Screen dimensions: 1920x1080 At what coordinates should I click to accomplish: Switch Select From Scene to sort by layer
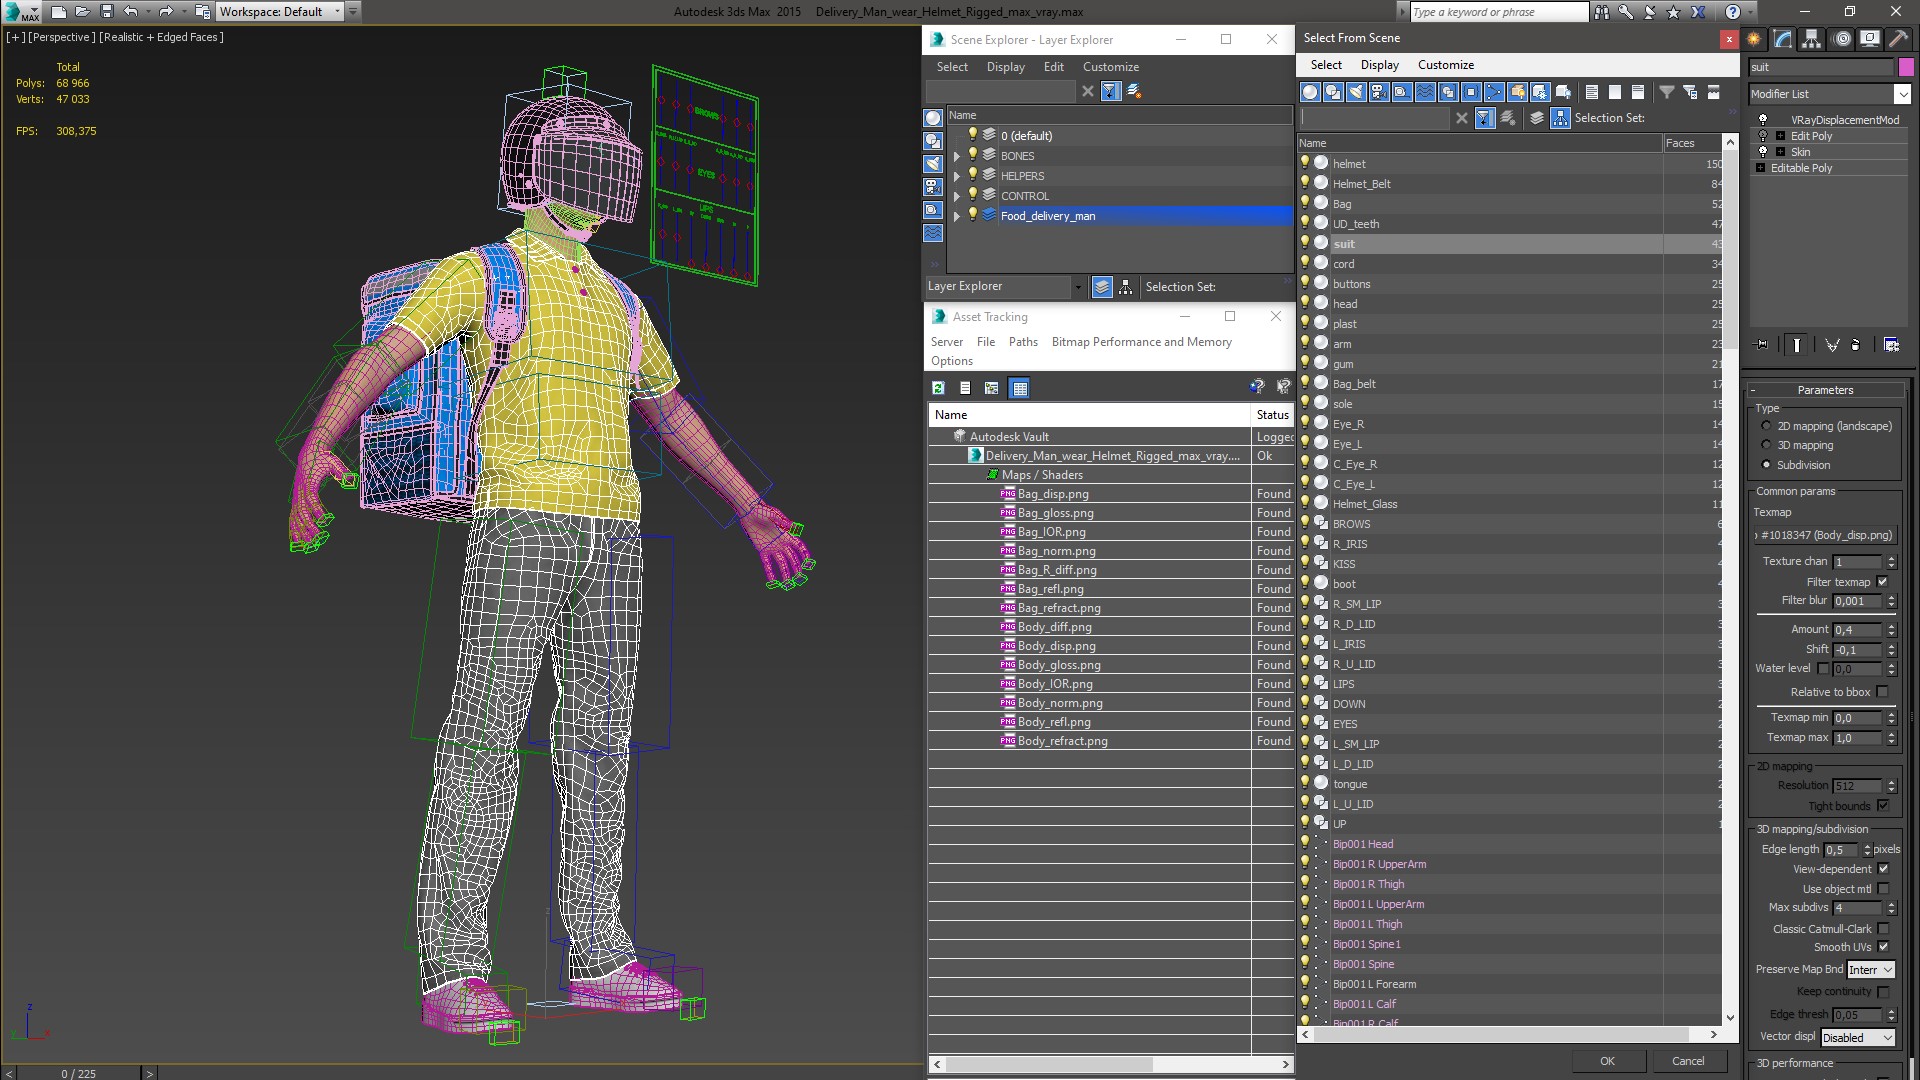(1537, 118)
